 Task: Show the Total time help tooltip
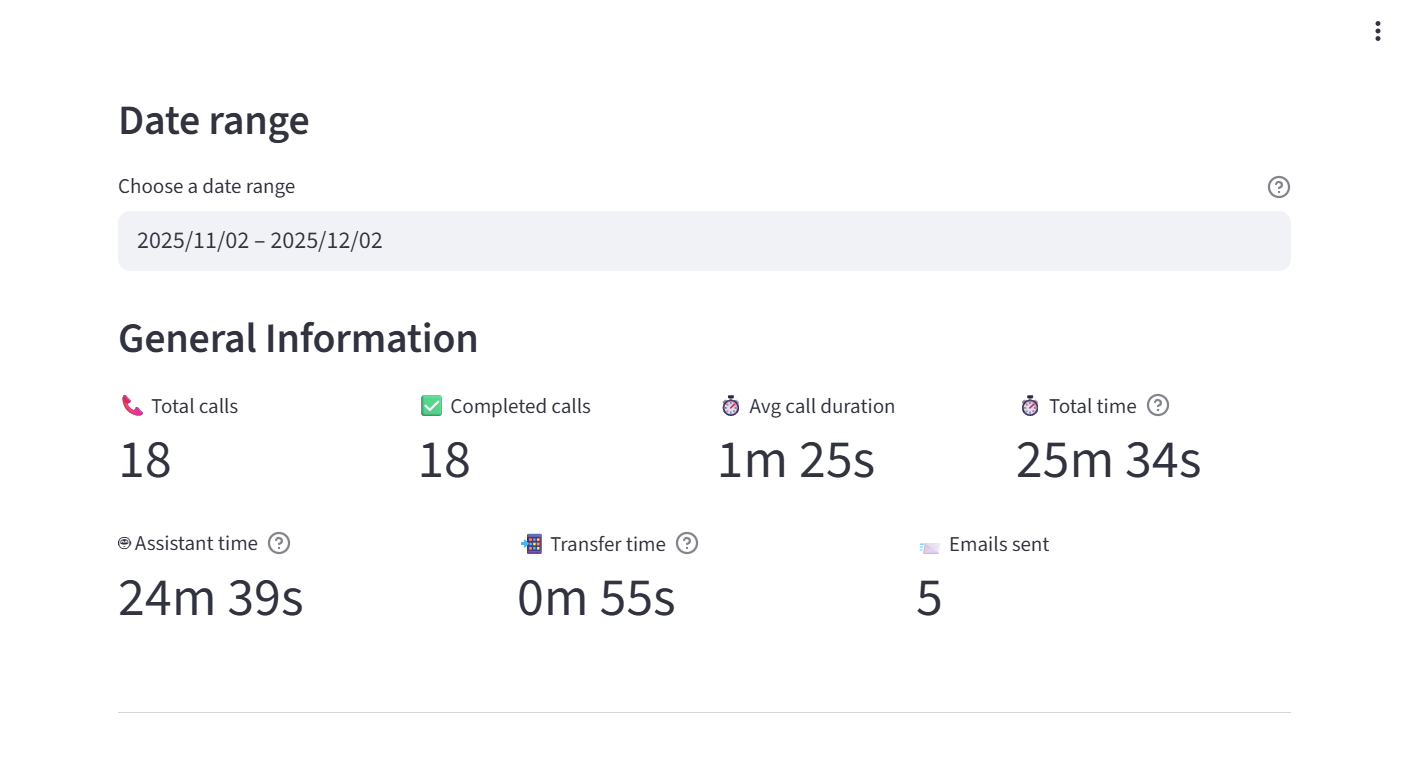(x=1157, y=405)
